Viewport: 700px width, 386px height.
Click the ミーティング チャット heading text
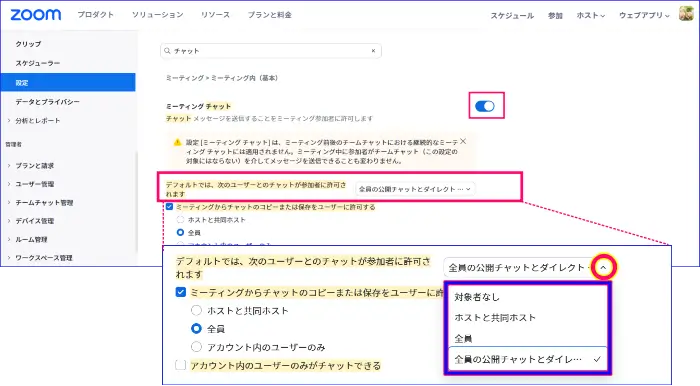pyautogui.click(x=199, y=106)
